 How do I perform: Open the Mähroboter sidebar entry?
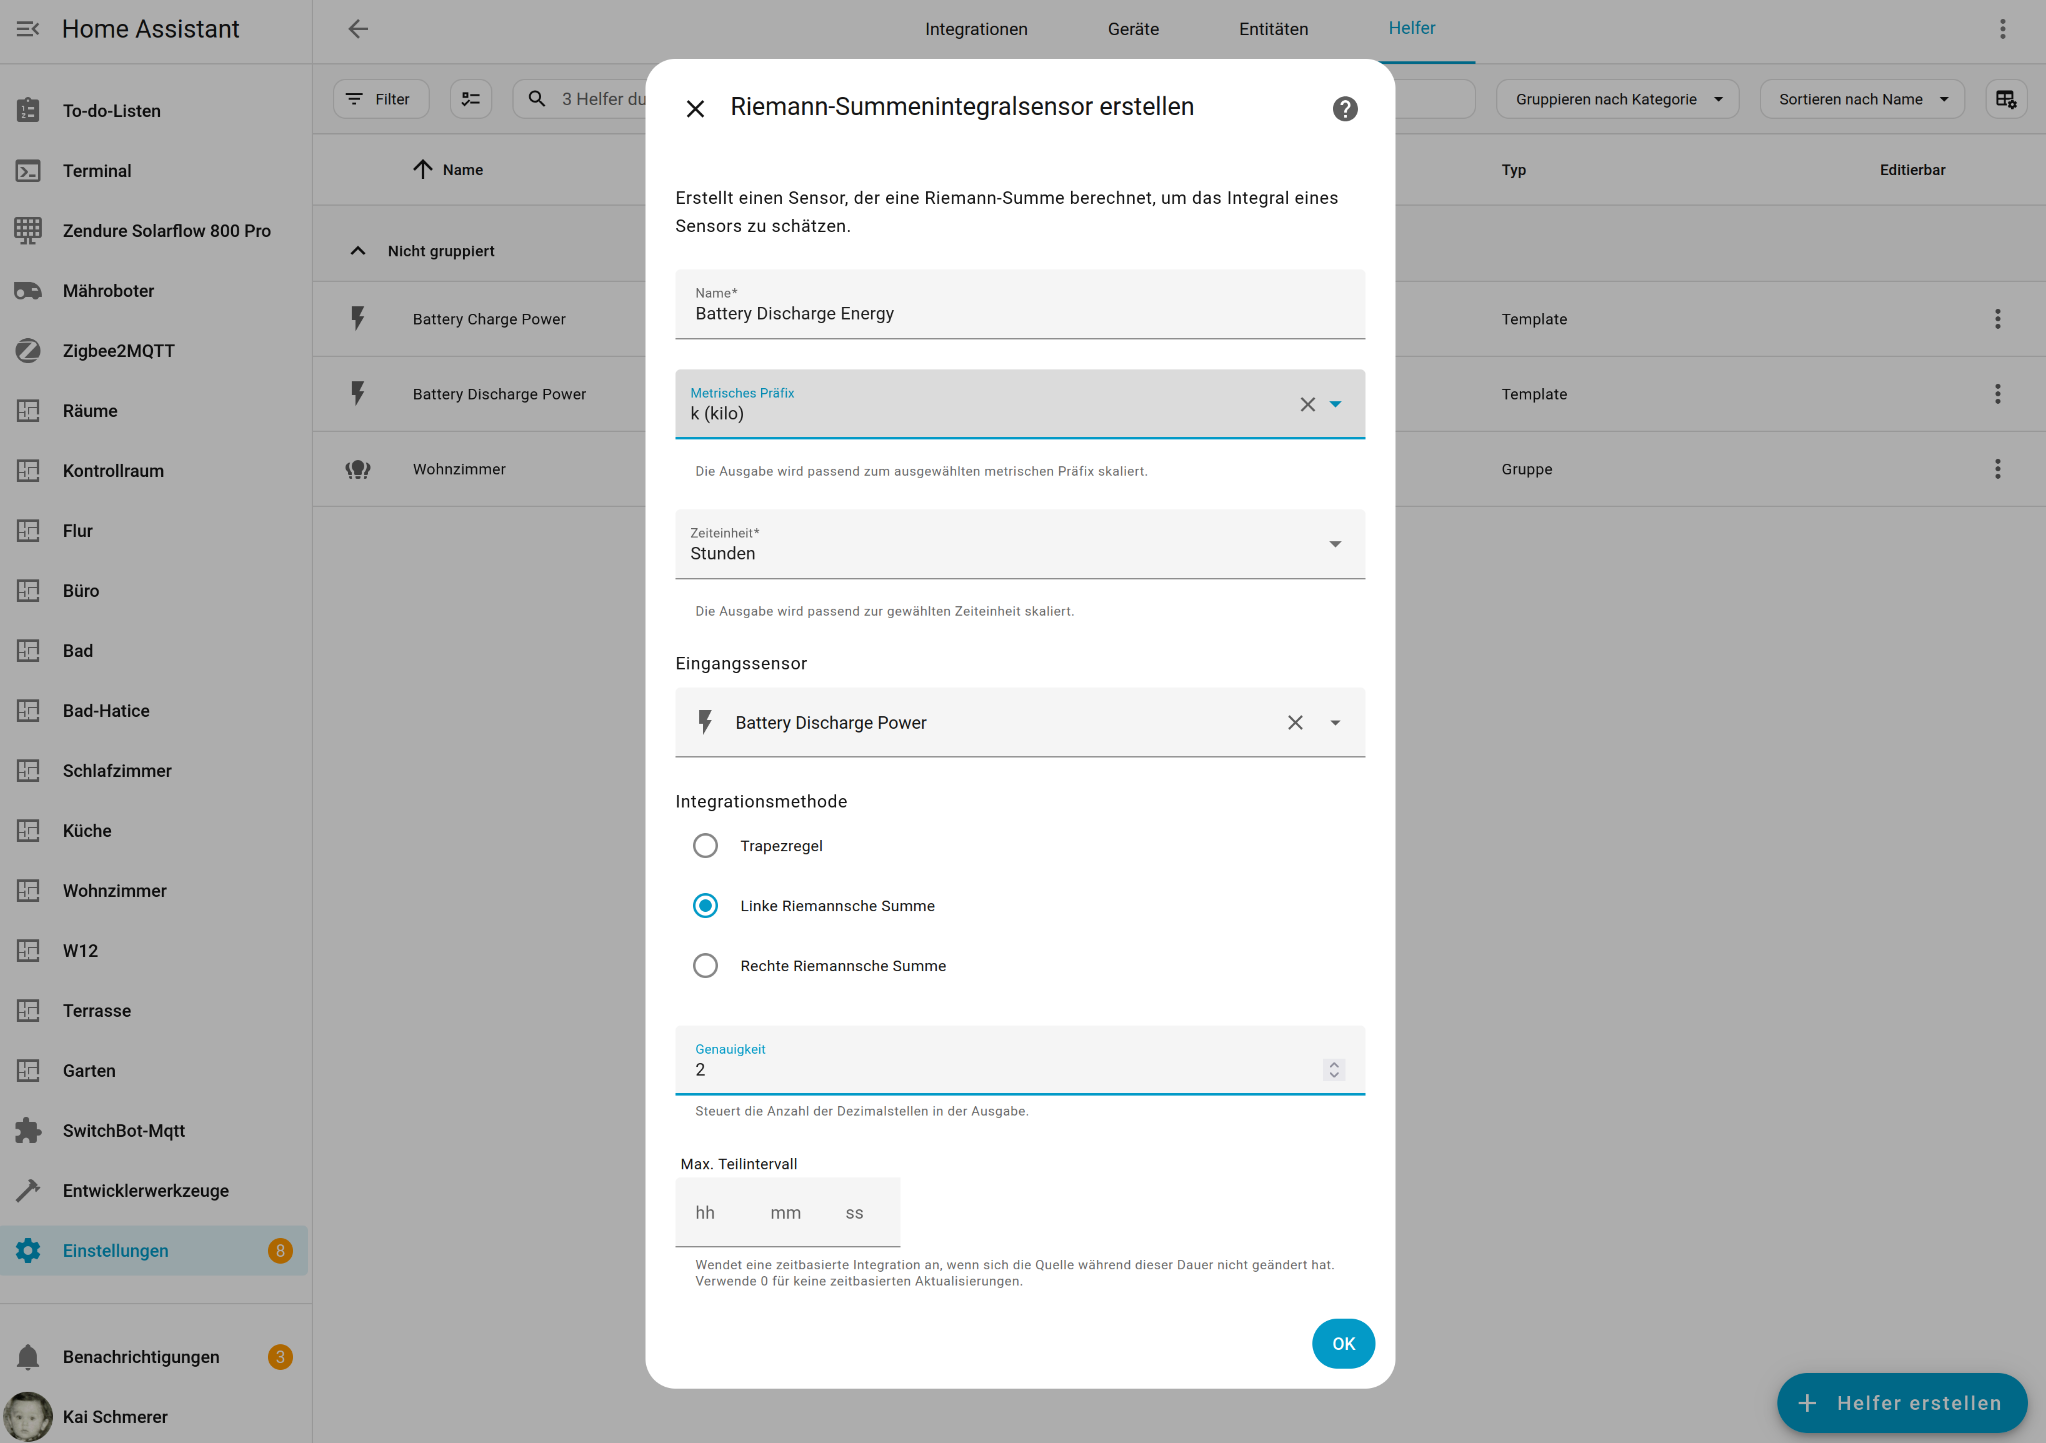point(108,291)
